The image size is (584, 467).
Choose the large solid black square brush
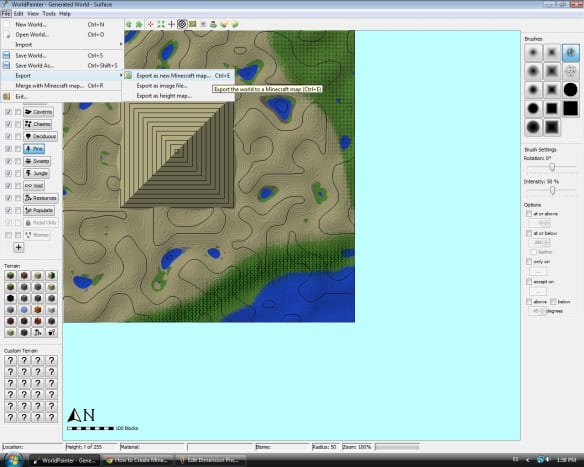point(570,108)
